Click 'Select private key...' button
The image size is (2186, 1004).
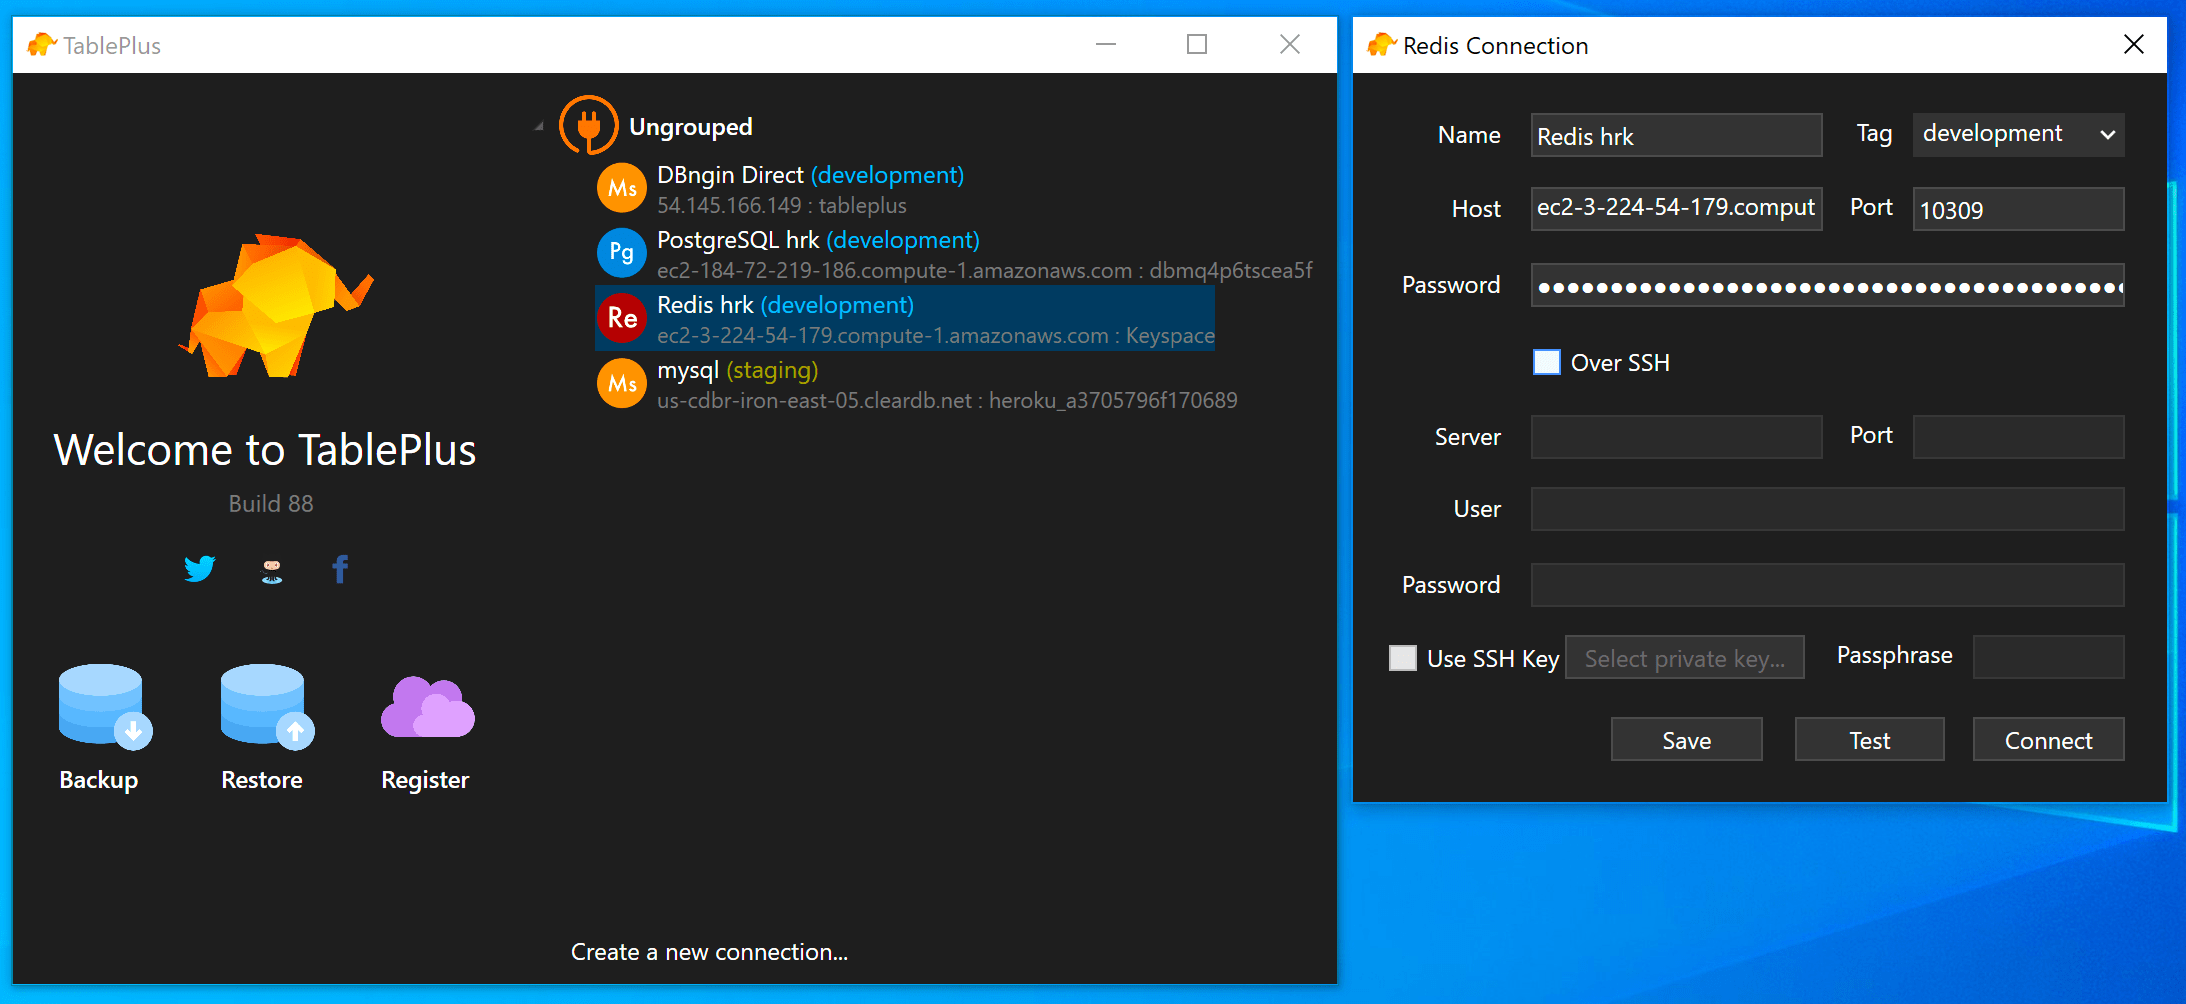coord(1684,657)
